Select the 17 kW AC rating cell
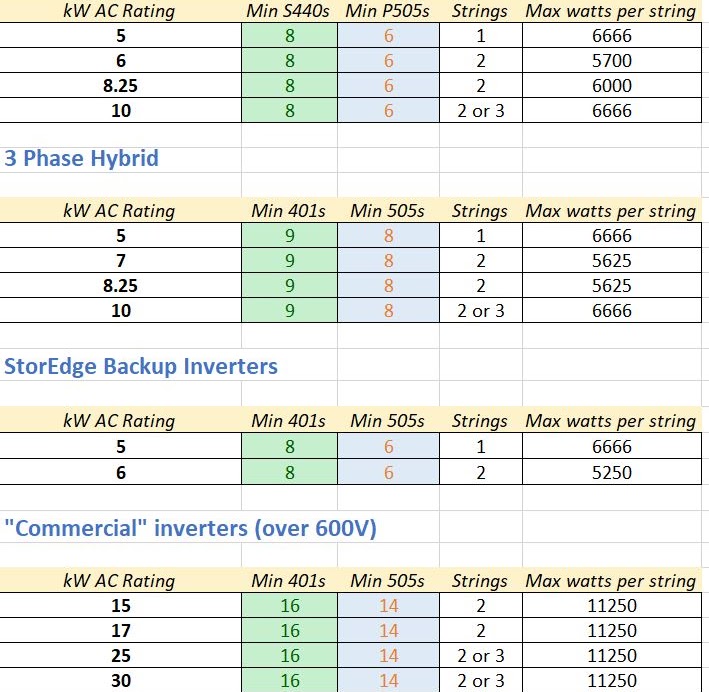This screenshot has height=692, width=709. tap(120, 631)
